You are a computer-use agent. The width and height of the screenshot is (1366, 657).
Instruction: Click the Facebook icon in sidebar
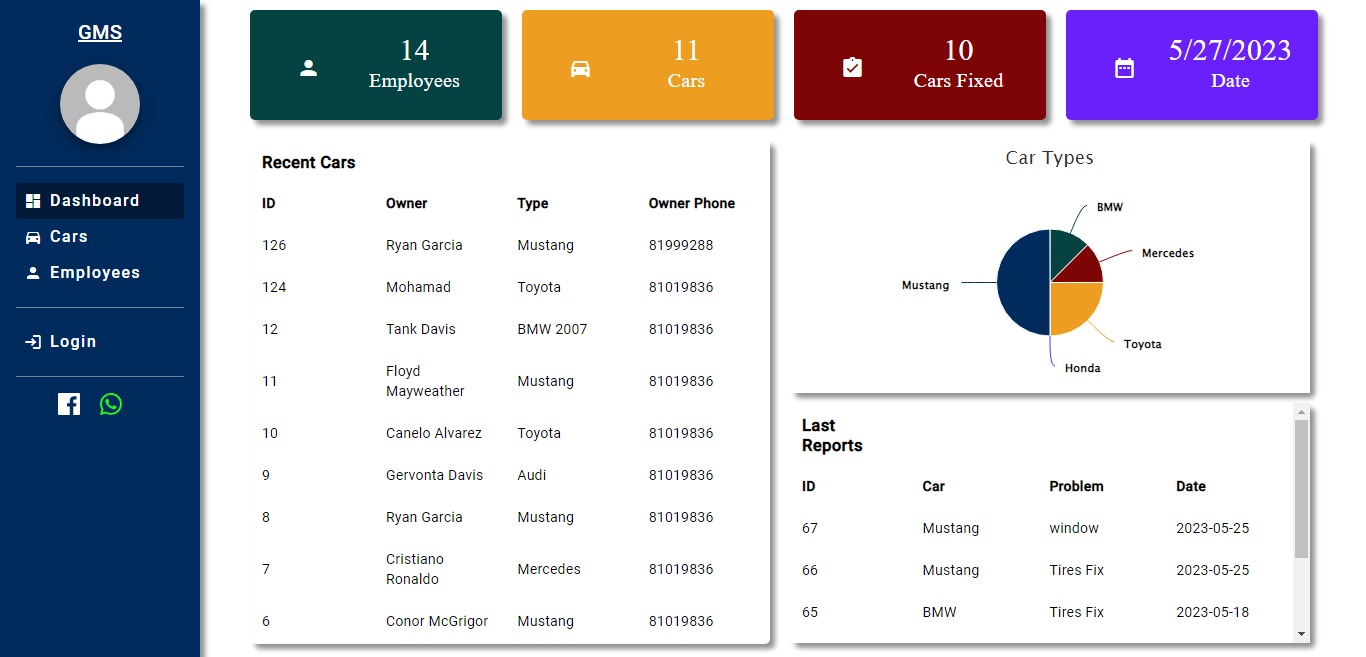click(x=69, y=404)
